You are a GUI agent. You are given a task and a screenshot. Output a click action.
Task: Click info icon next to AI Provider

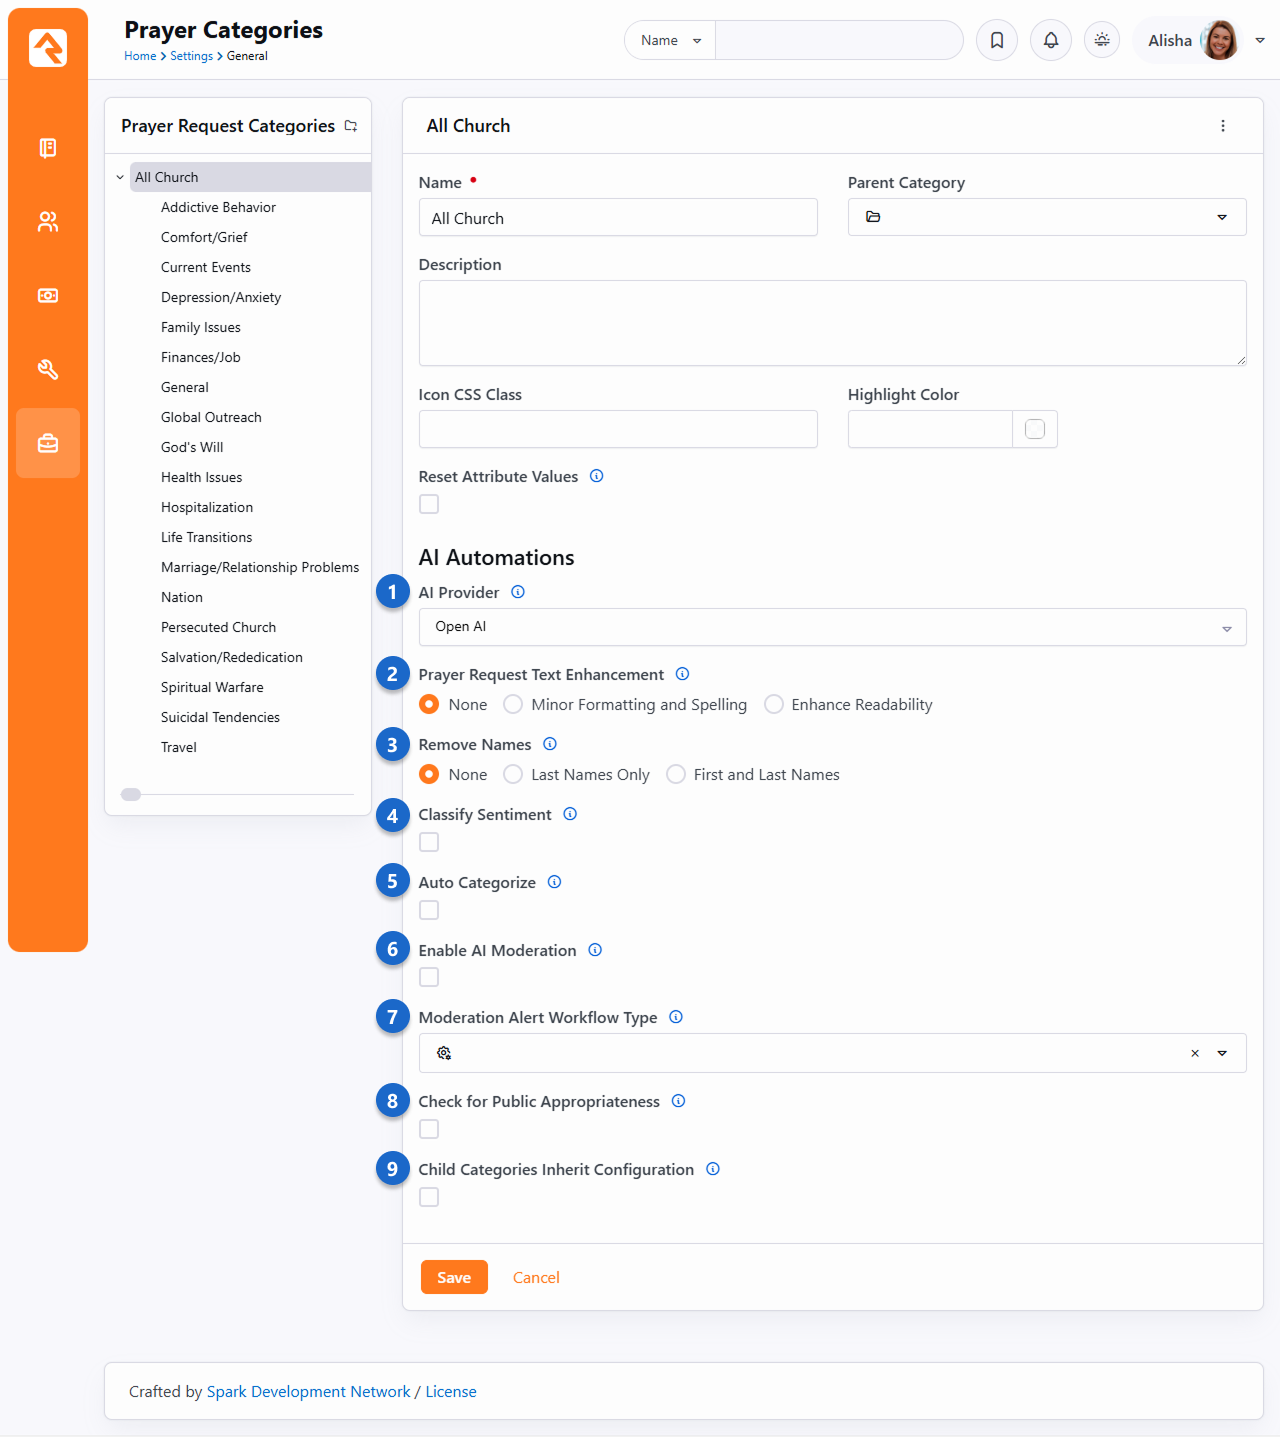518,592
